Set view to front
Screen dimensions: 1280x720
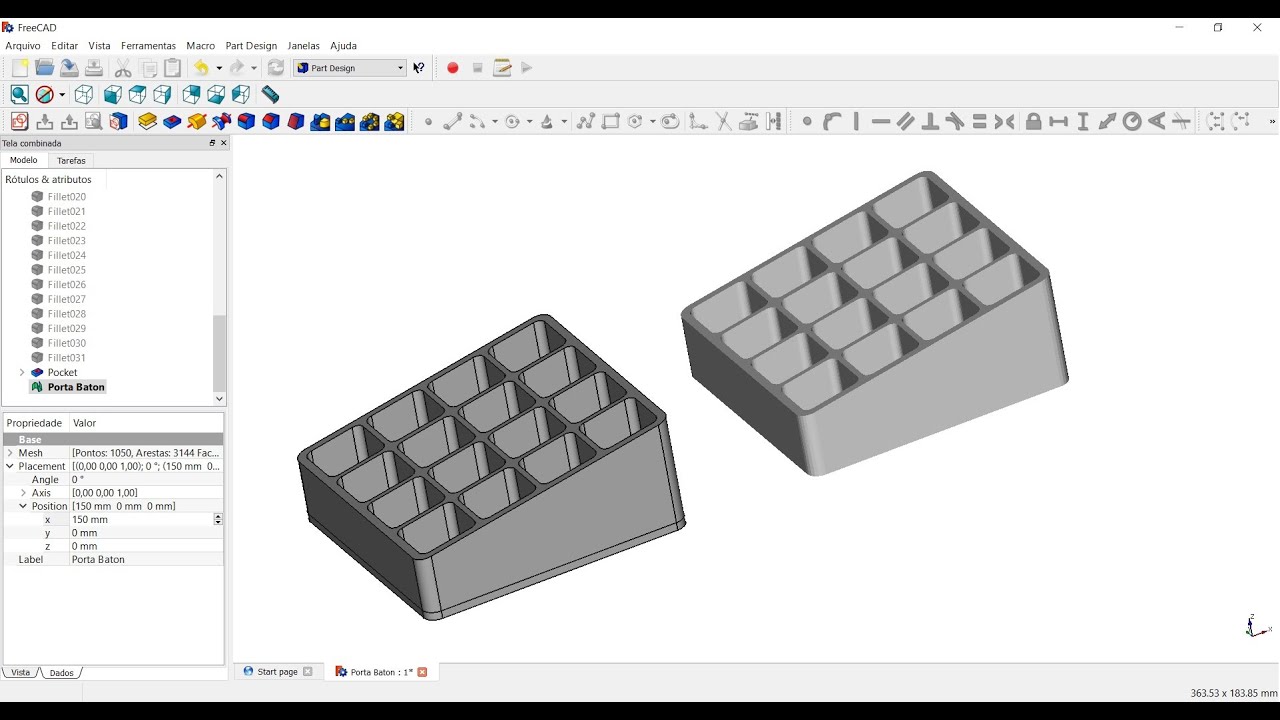(113, 95)
